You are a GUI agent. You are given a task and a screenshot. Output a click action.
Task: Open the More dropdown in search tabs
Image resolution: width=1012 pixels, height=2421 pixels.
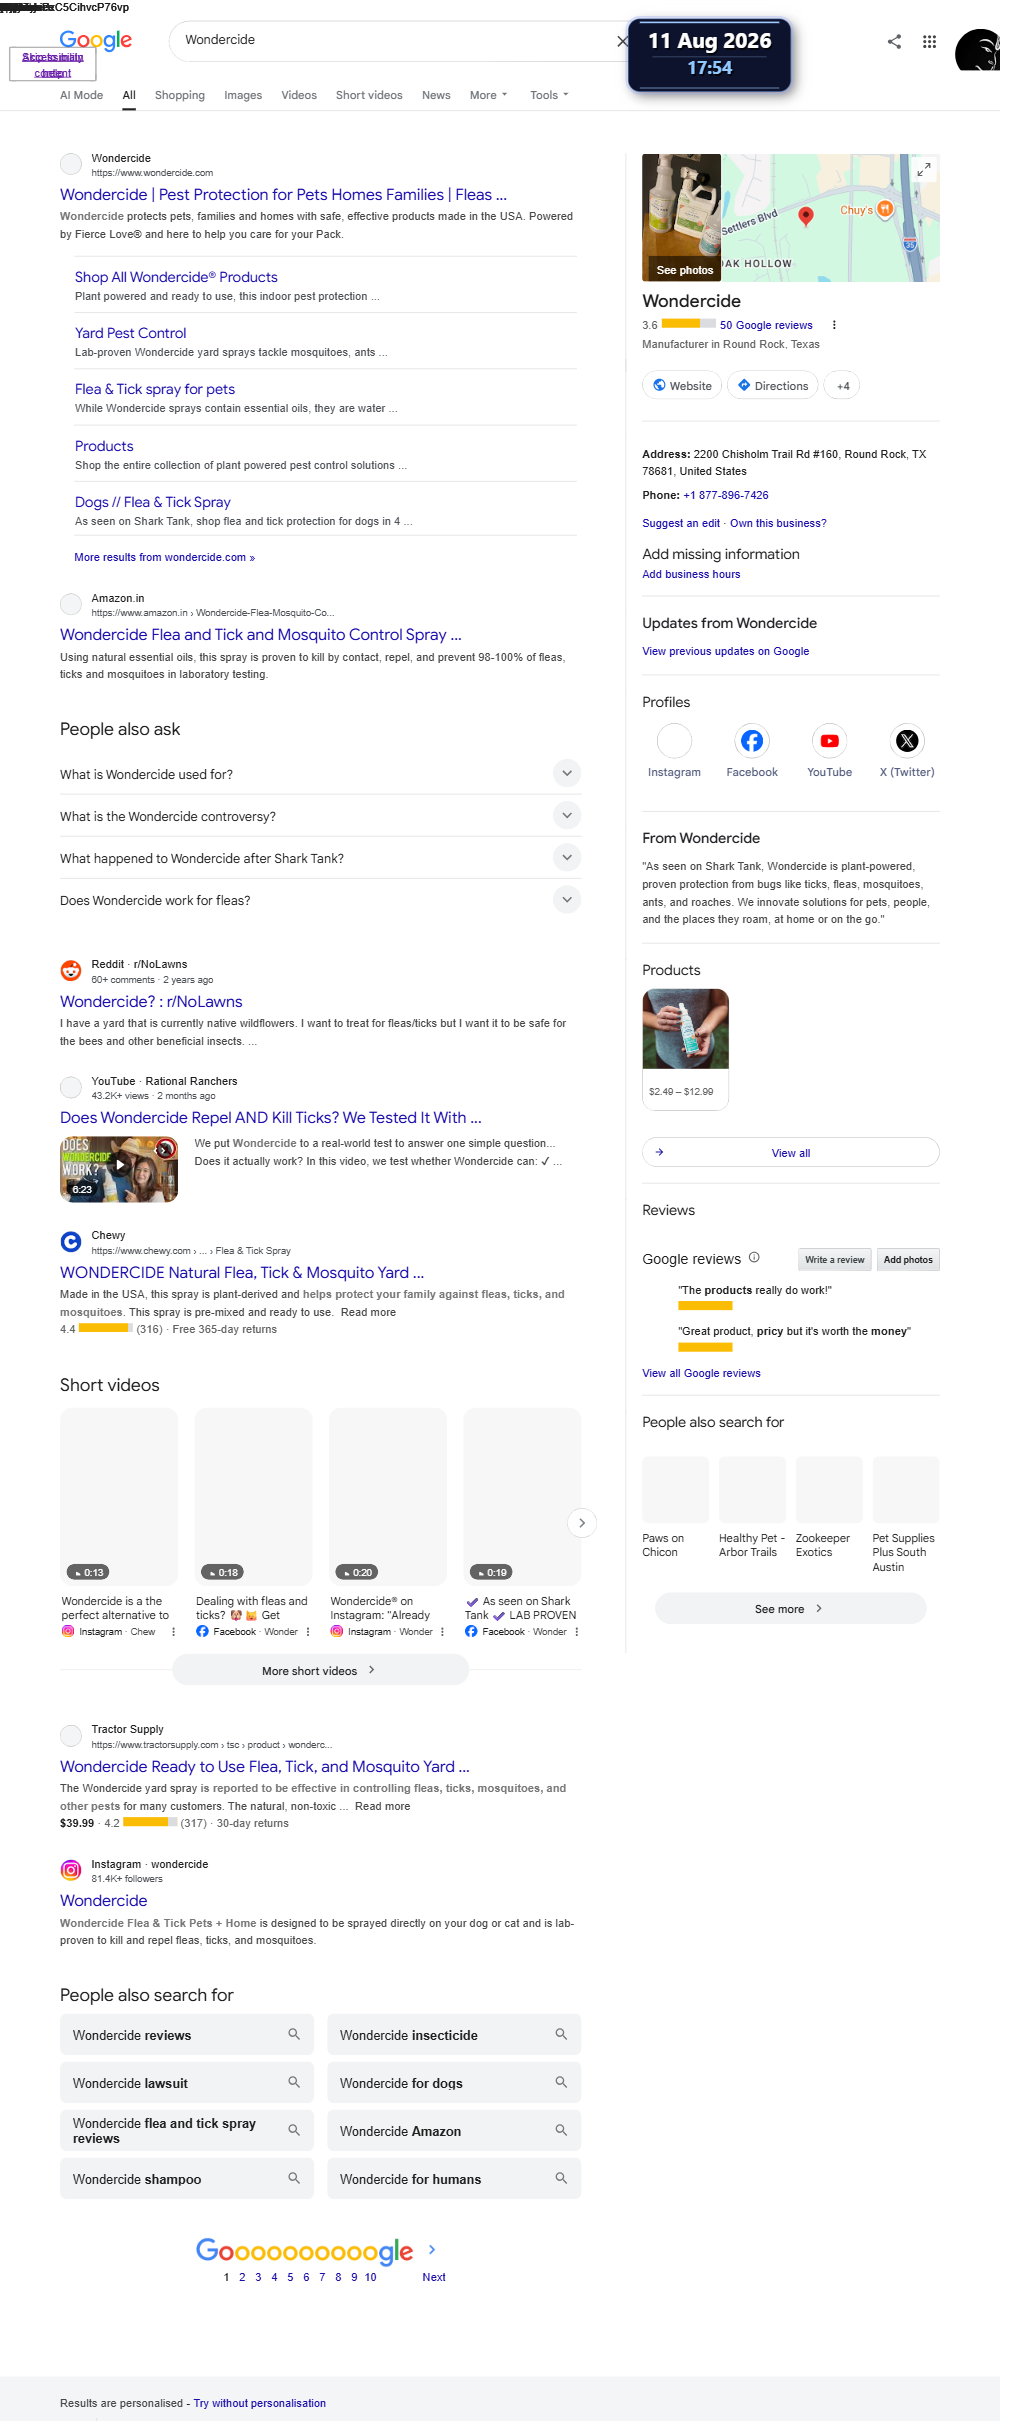[x=489, y=95]
